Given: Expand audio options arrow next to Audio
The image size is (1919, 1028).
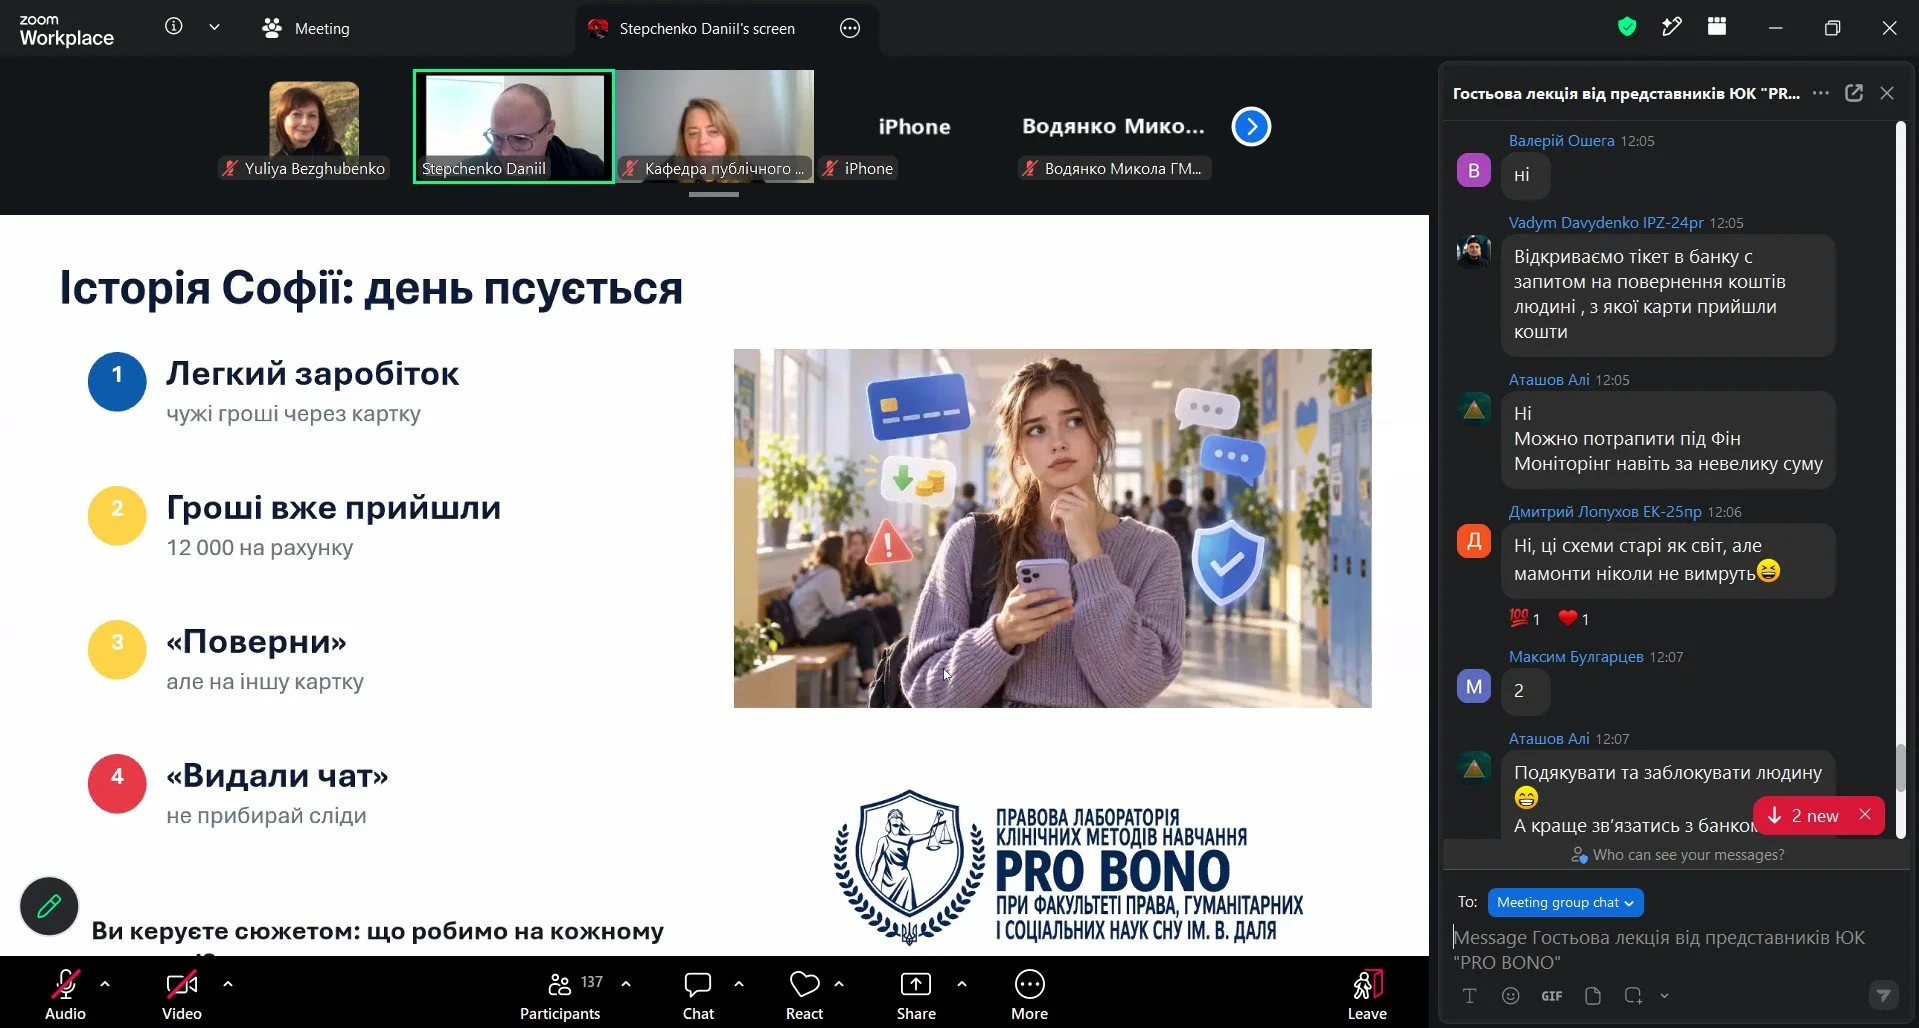Looking at the screenshot, I should coord(105,984).
